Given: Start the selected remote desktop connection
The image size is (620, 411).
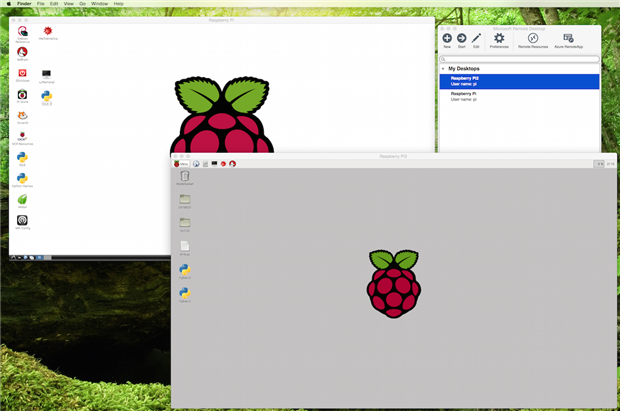Looking at the screenshot, I should coord(461,38).
